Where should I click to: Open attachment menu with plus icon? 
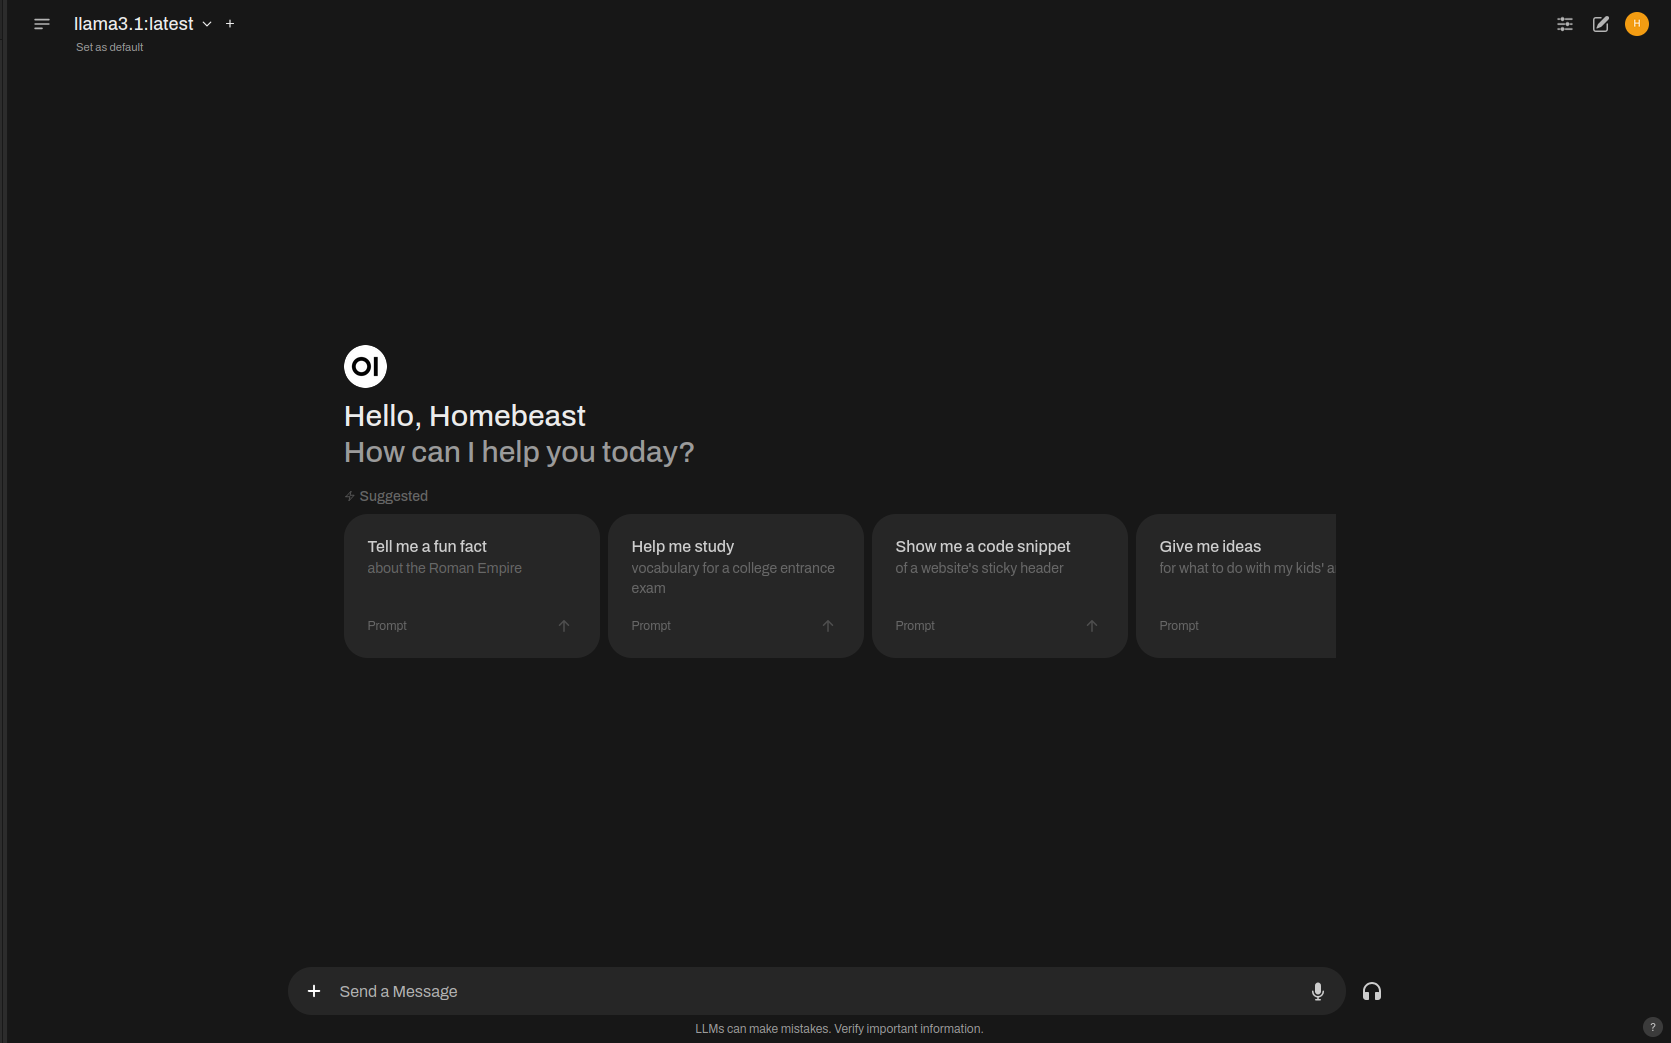click(313, 991)
